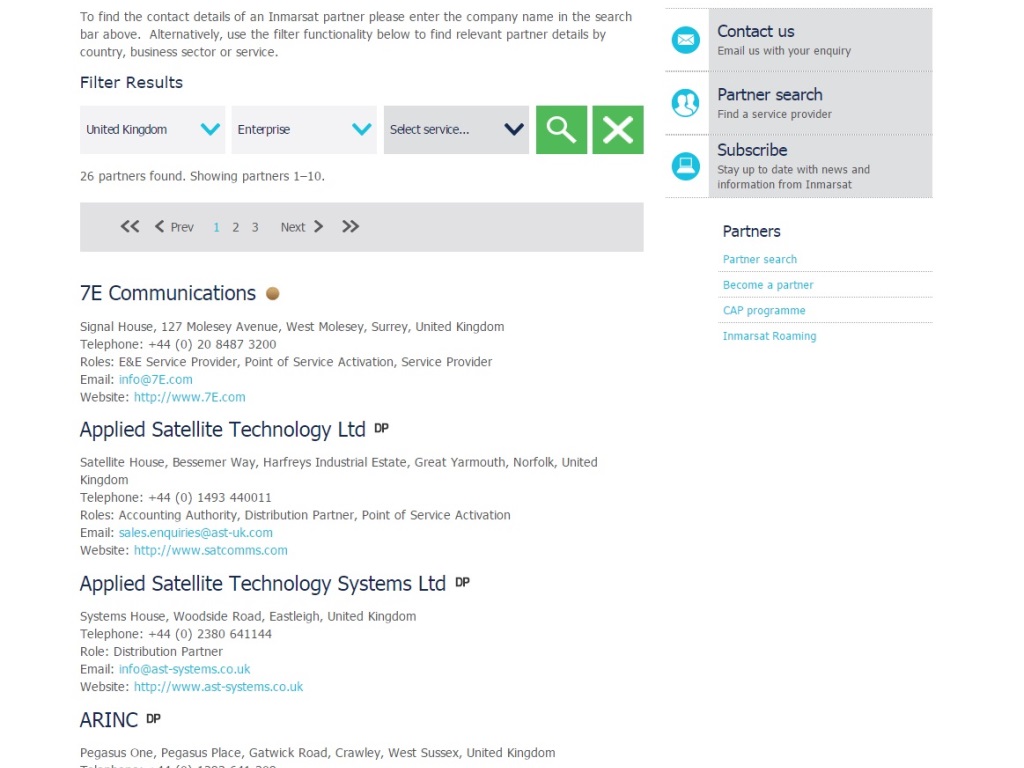The width and height of the screenshot is (1024, 768).
Task: Open the Enterprise sector dropdown
Action: (x=304, y=130)
